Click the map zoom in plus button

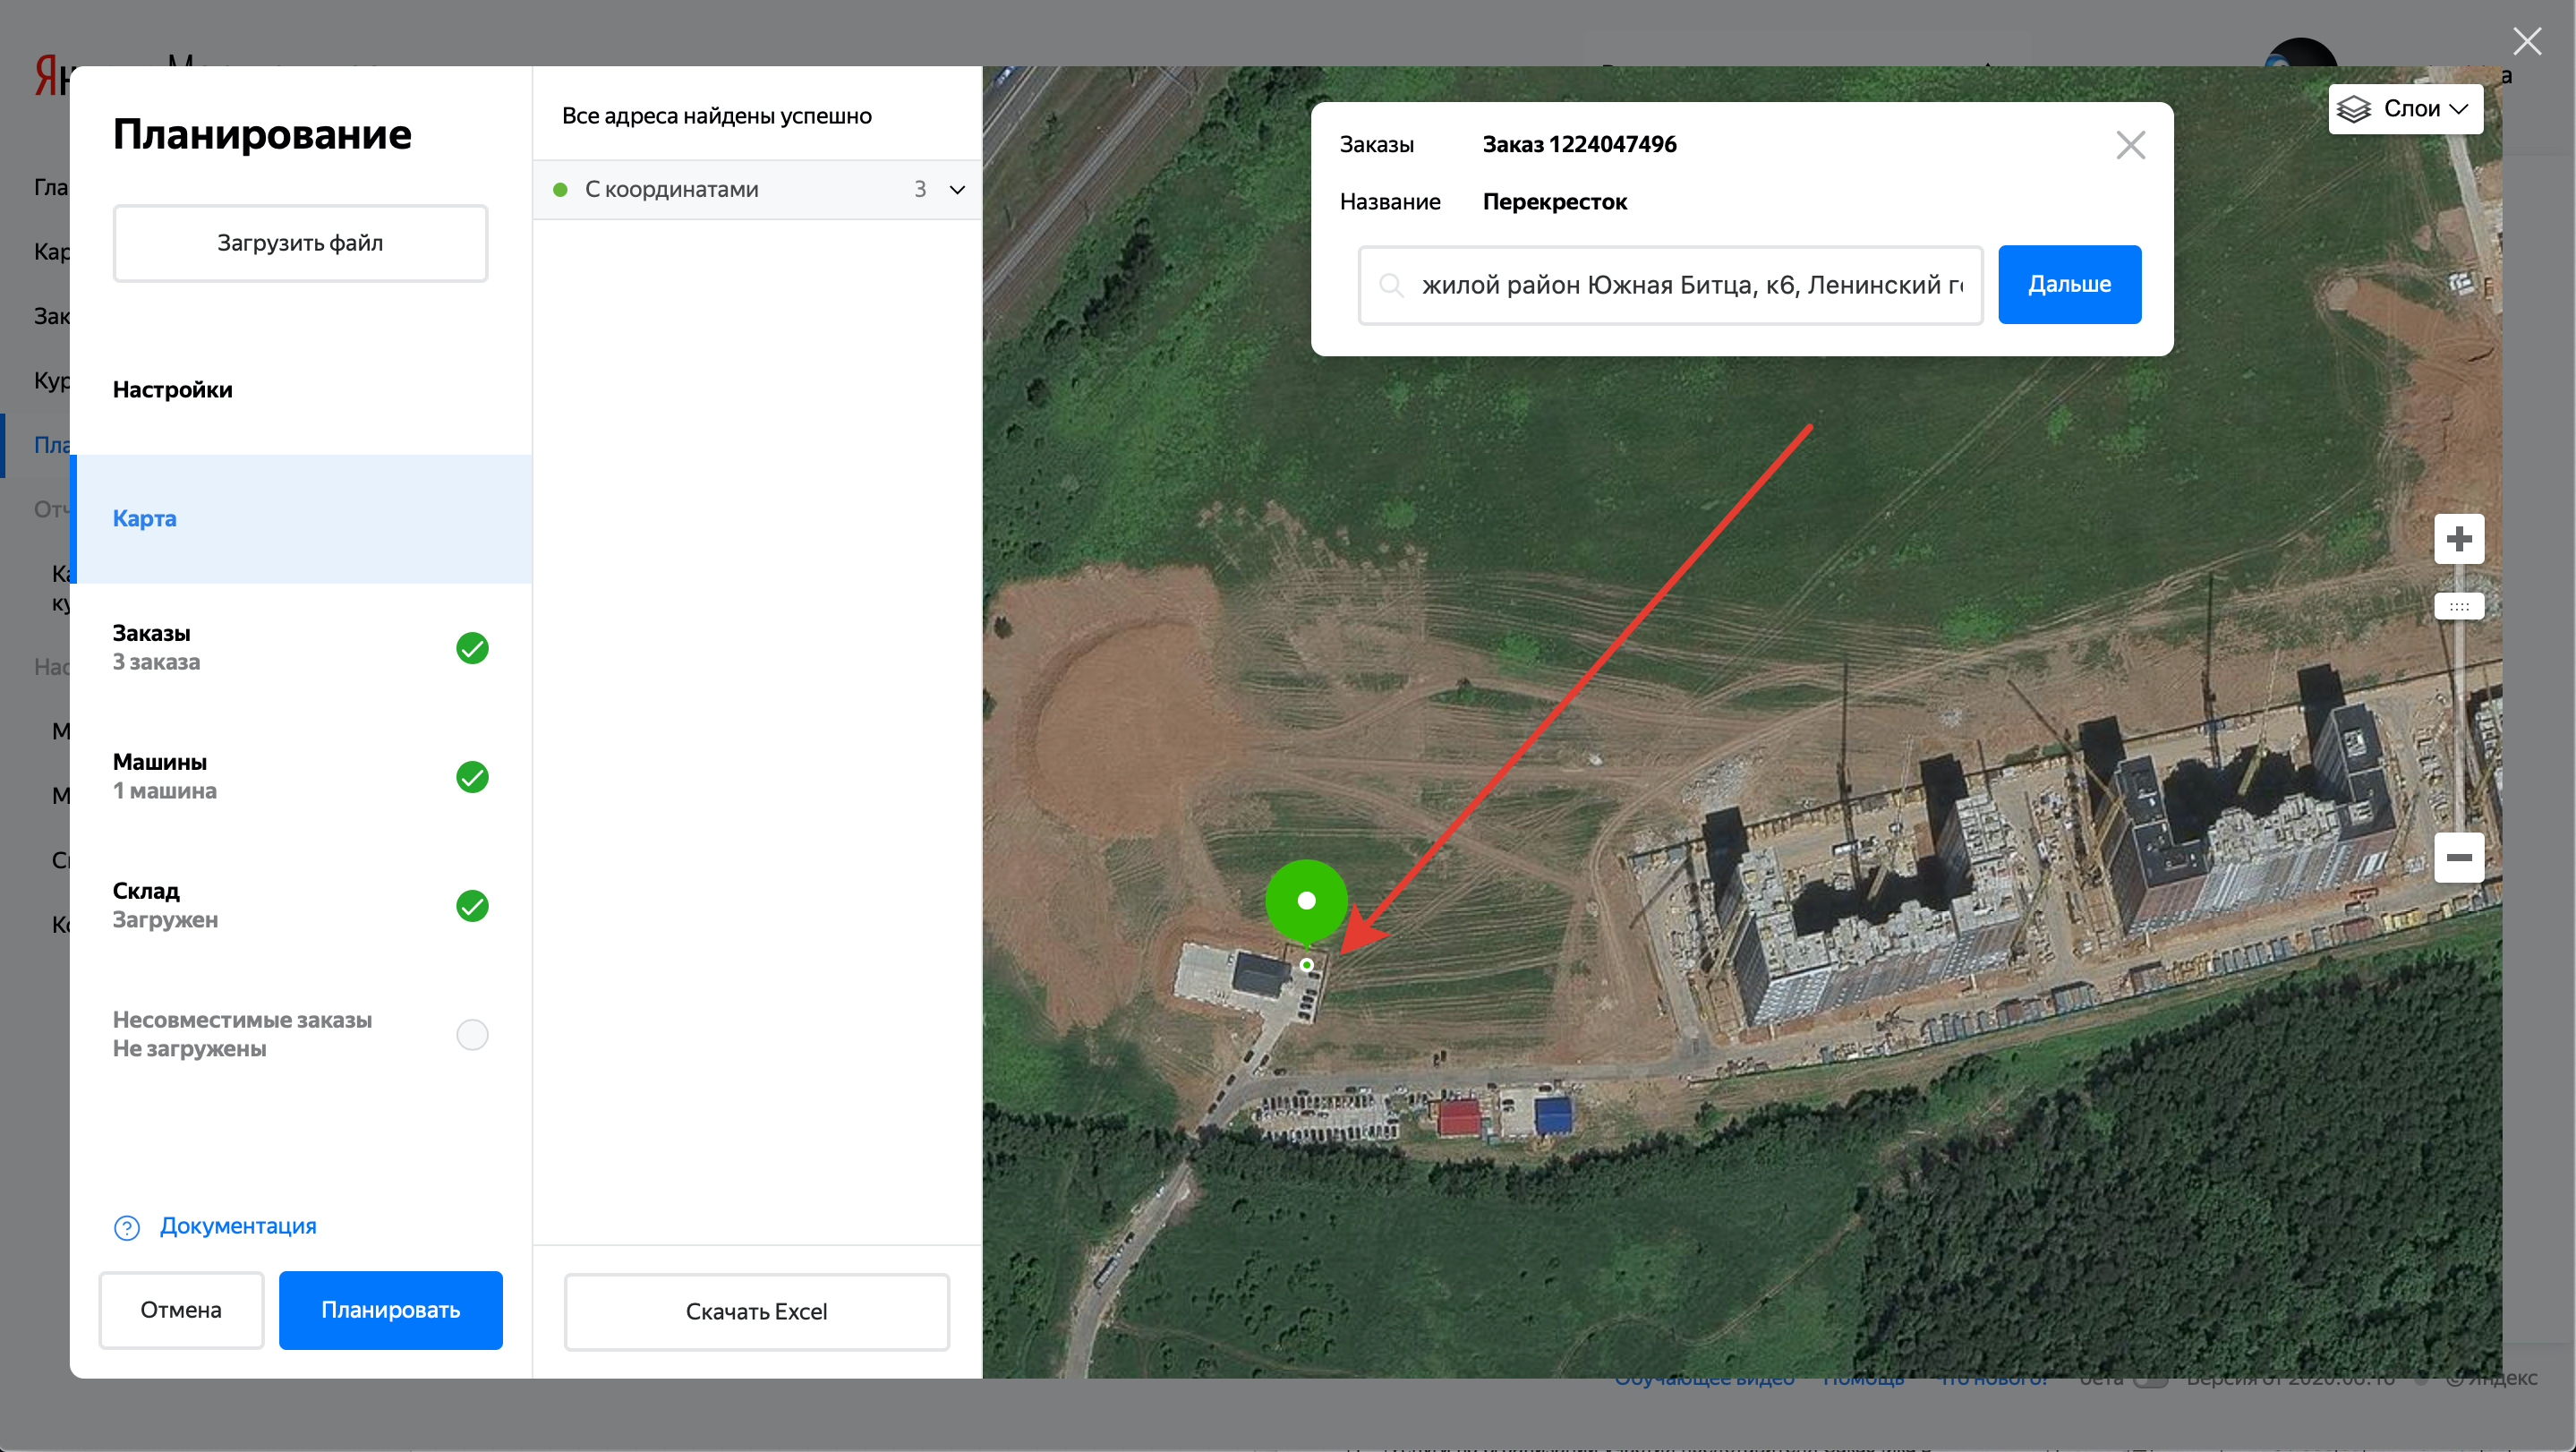(x=2458, y=539)
